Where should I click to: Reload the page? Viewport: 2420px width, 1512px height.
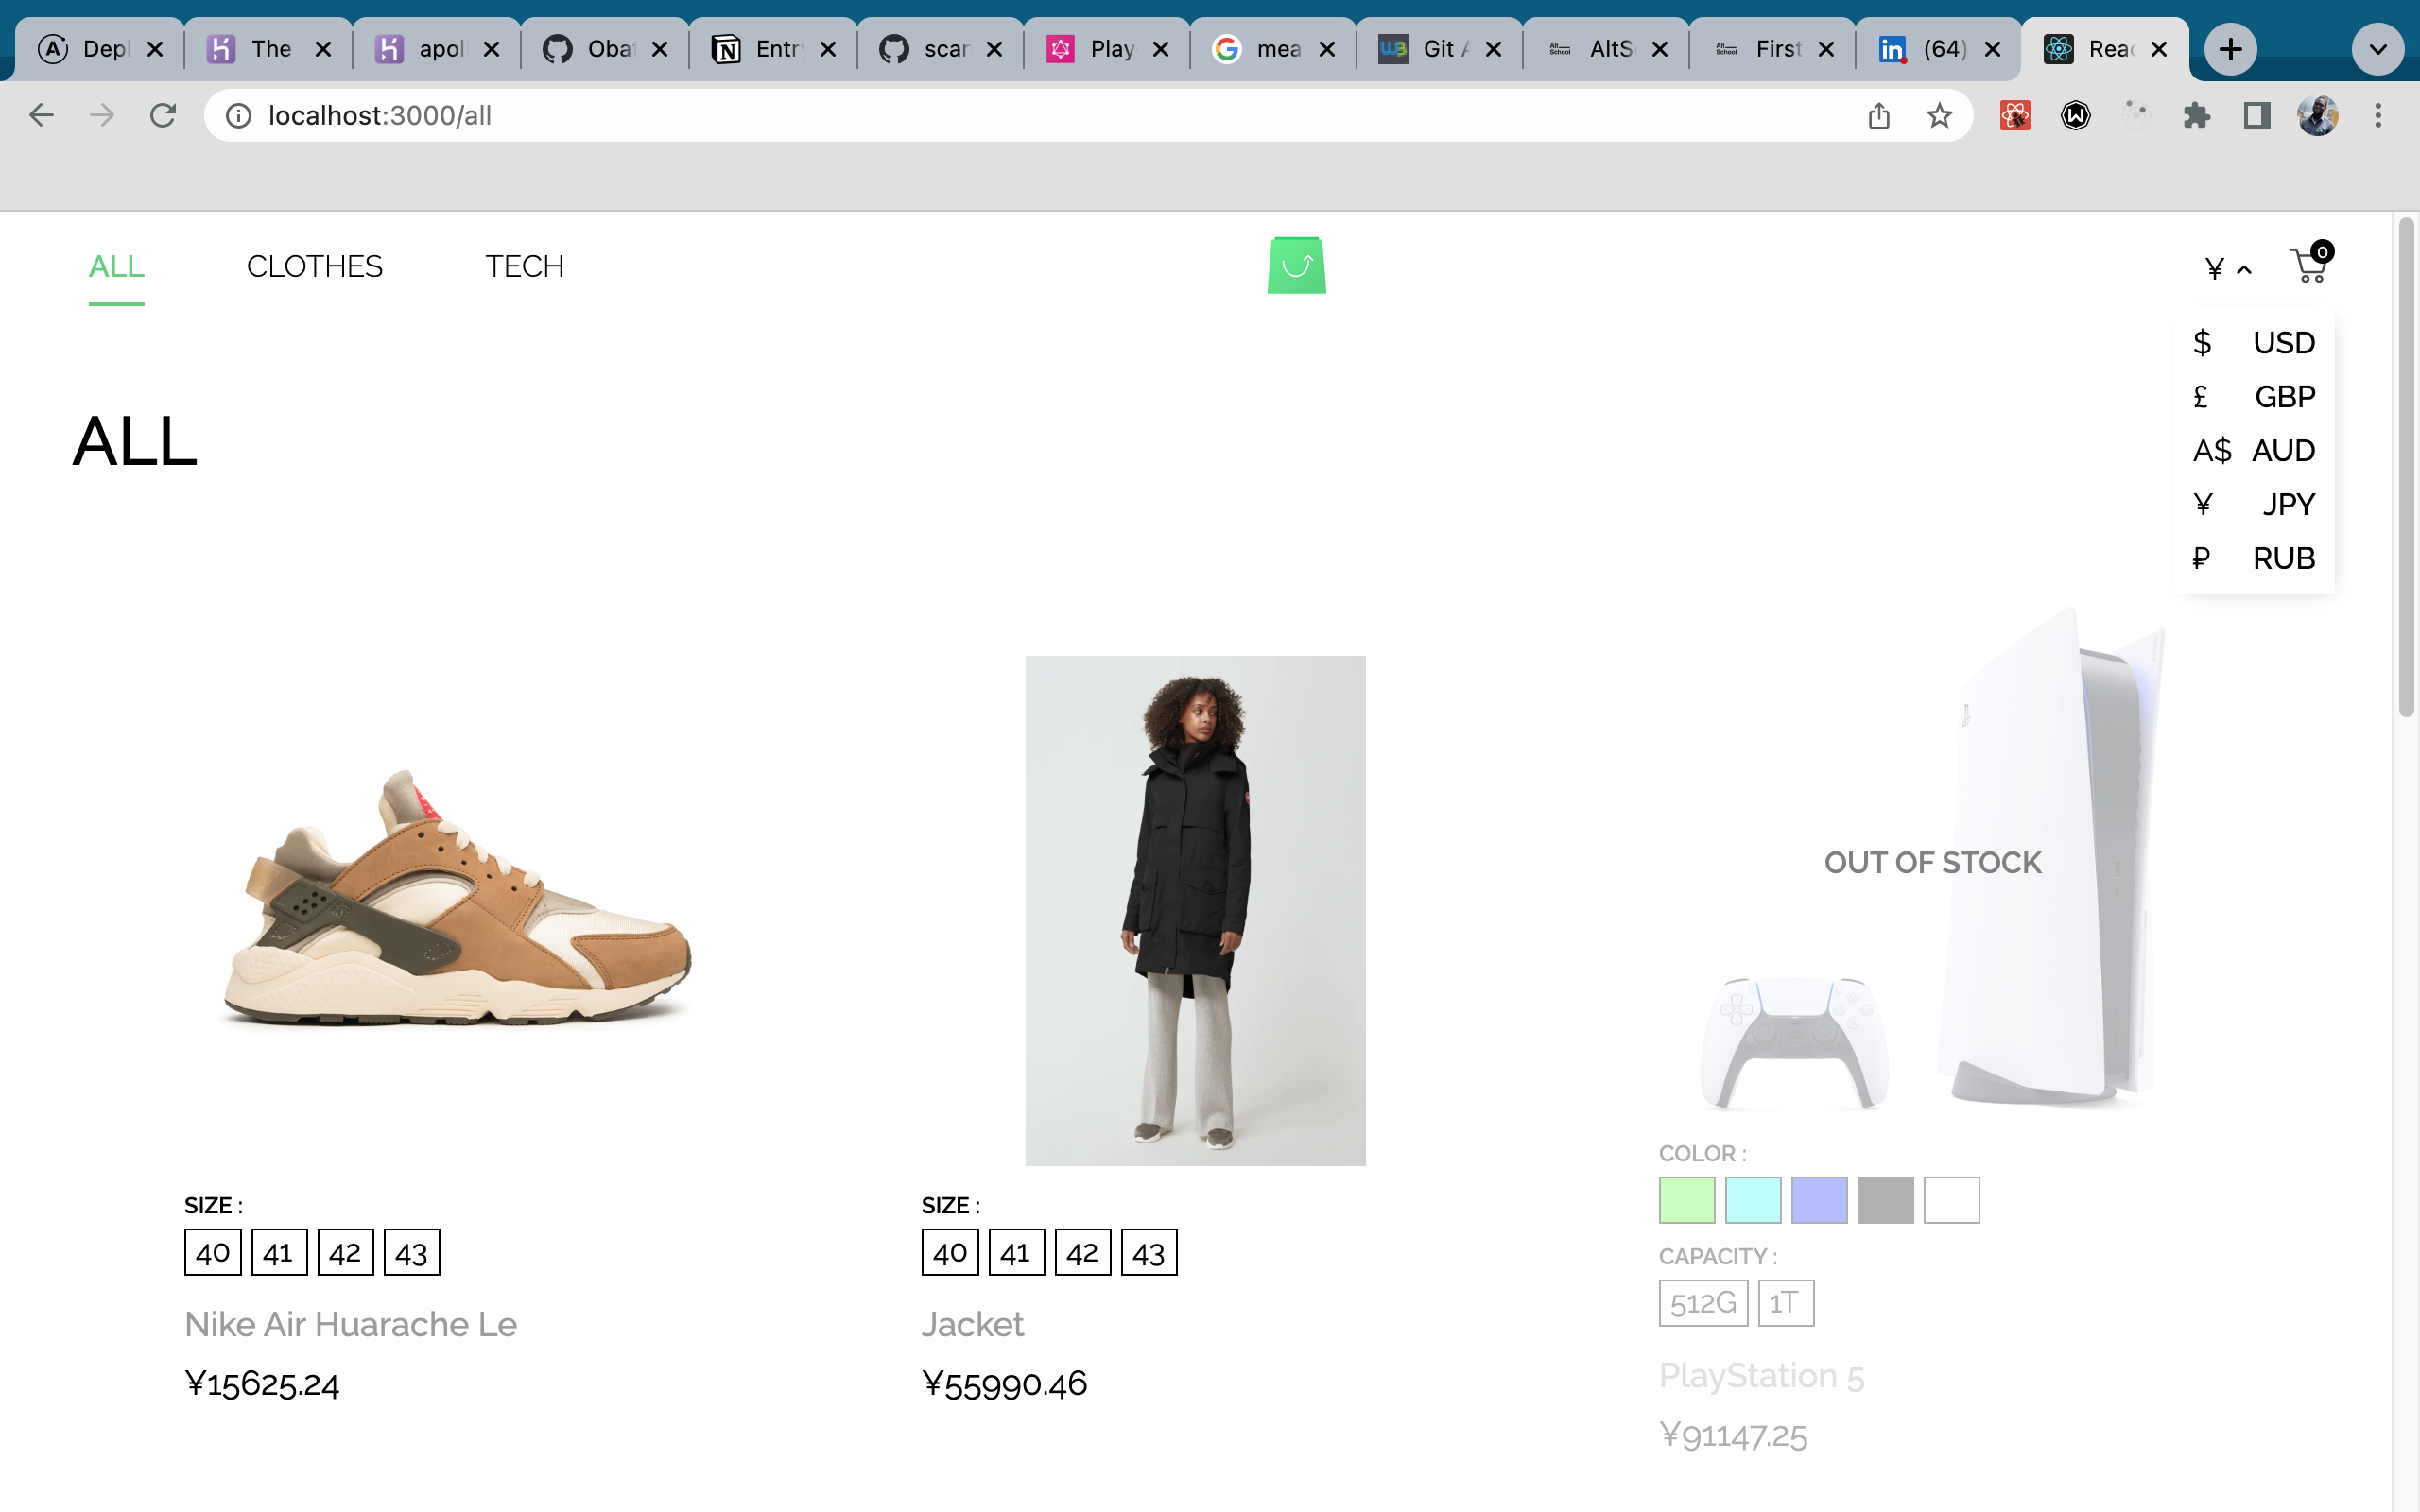click(163, 116)
